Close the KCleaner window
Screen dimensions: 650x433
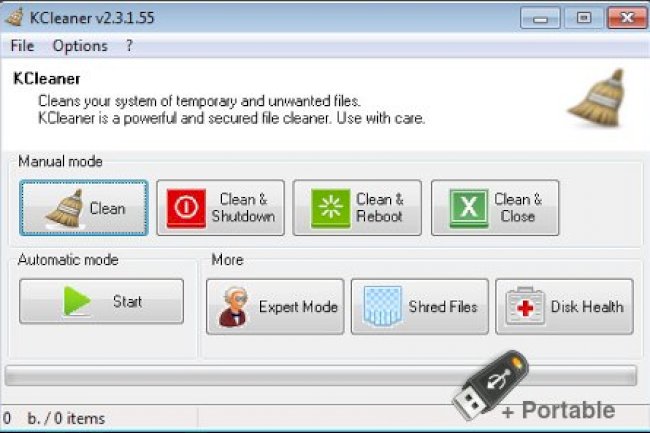pyautogui.click(x=627, y=18)
